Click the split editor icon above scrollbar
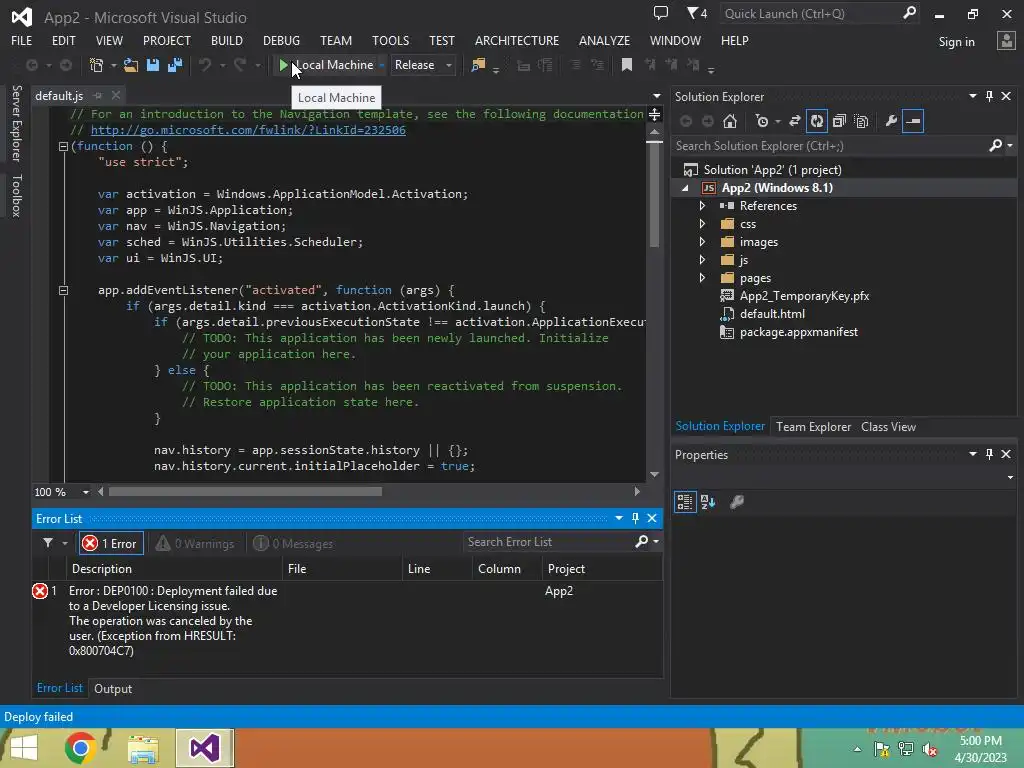This screenshot has height=768, width=1024. pos(654,115)
